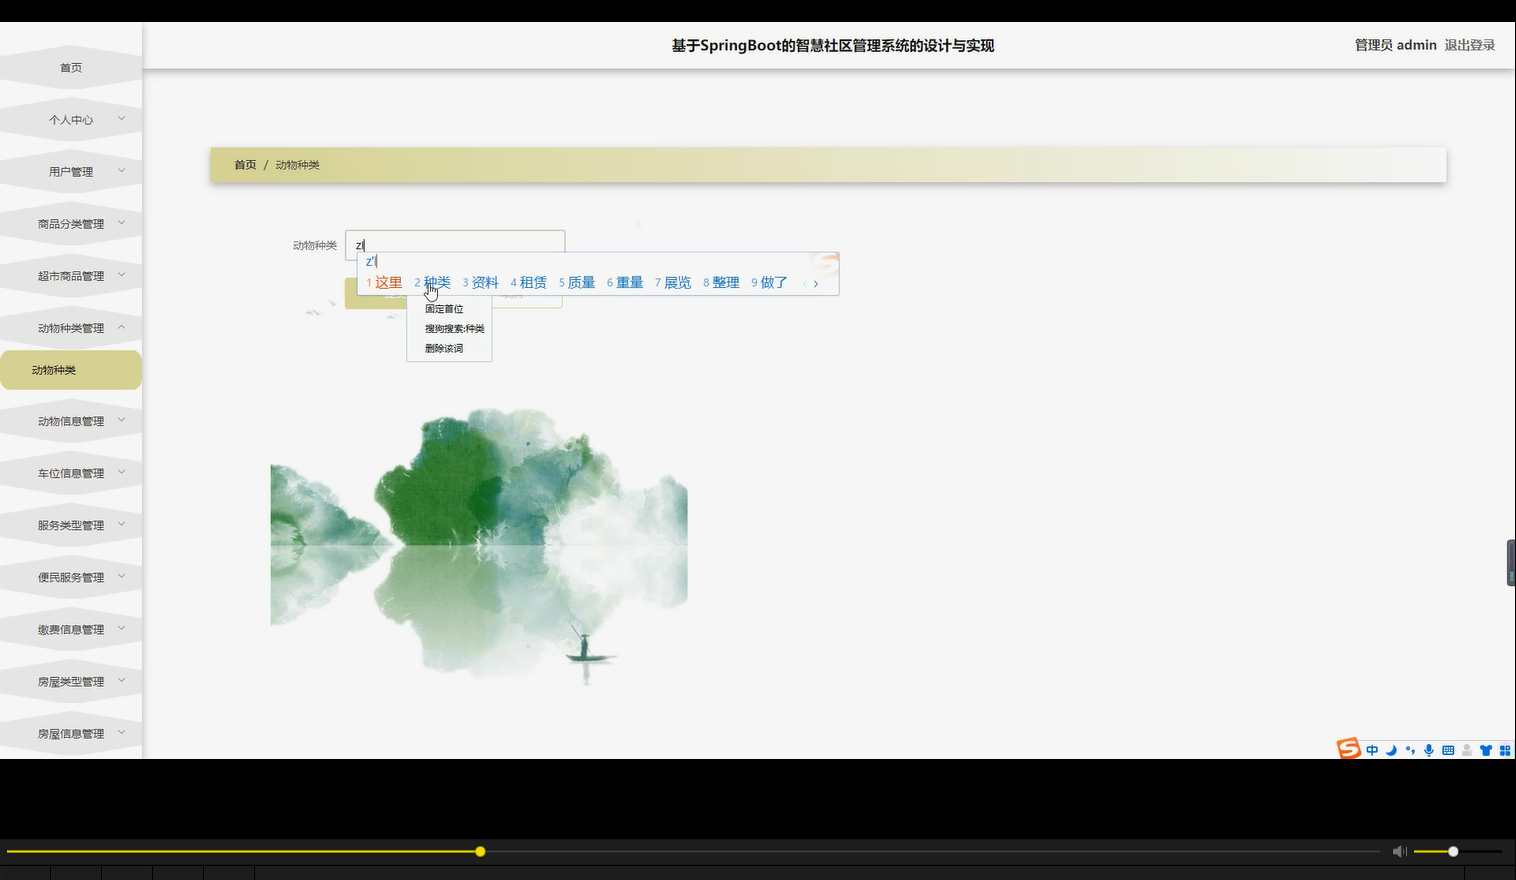Open the soft keyboard icon
1516x880 pixels.
[x=1448, y=750]
